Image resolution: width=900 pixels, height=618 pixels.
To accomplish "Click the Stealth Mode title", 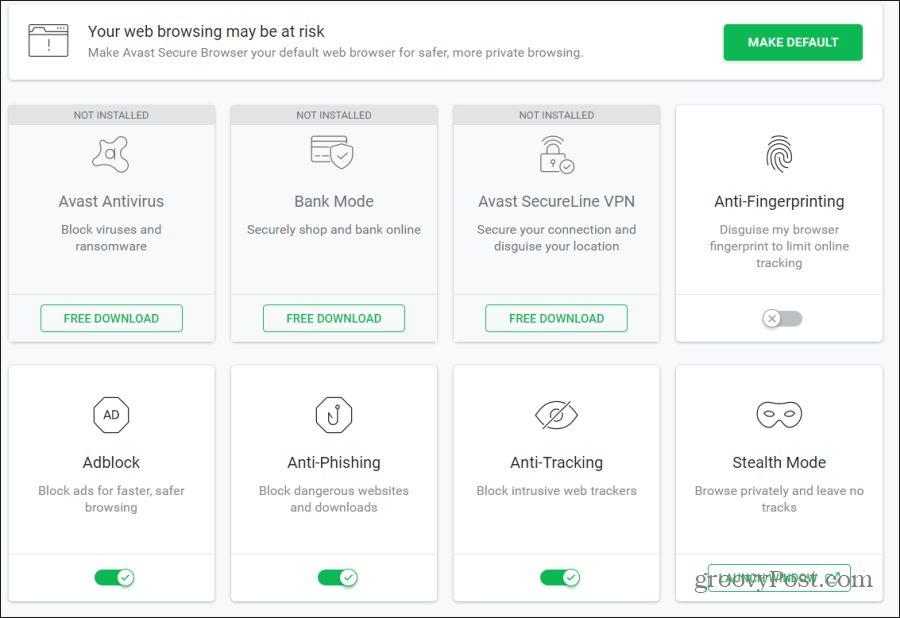I will (x=779, y=462).
